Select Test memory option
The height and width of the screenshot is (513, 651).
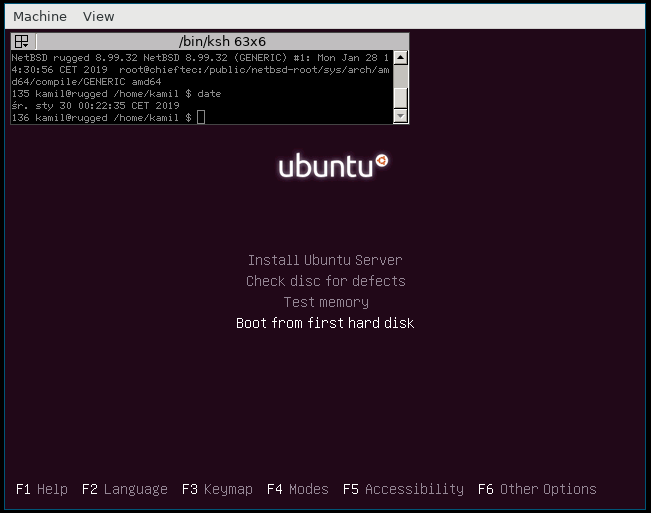[326, 302]
